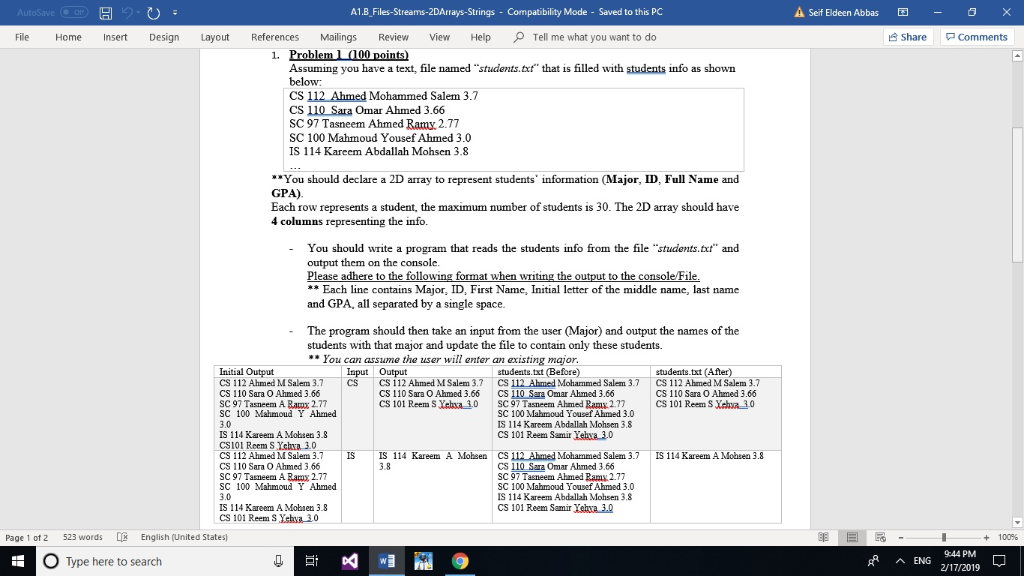Image resolution: width=1024 pixels, height=576 pixels.
Task: Click Print Layout view toggle
Action: (852, 537)
